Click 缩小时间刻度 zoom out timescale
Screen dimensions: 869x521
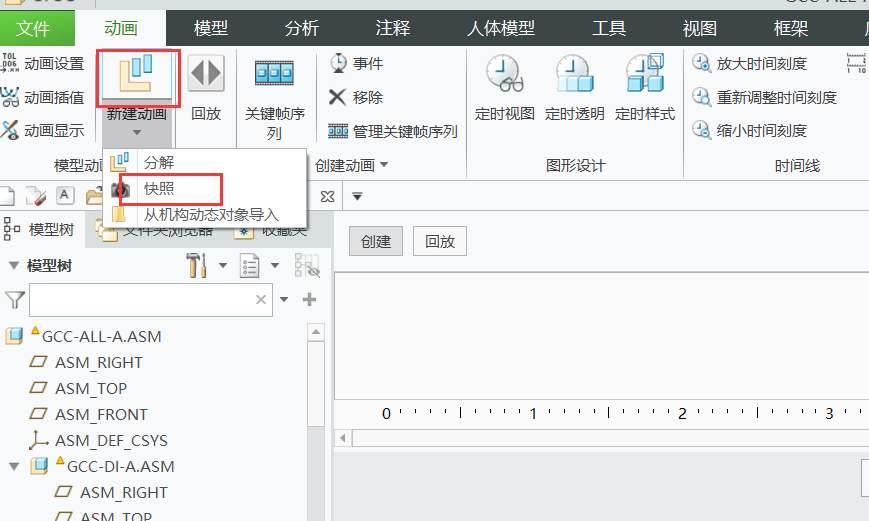[x=749, y=131]
